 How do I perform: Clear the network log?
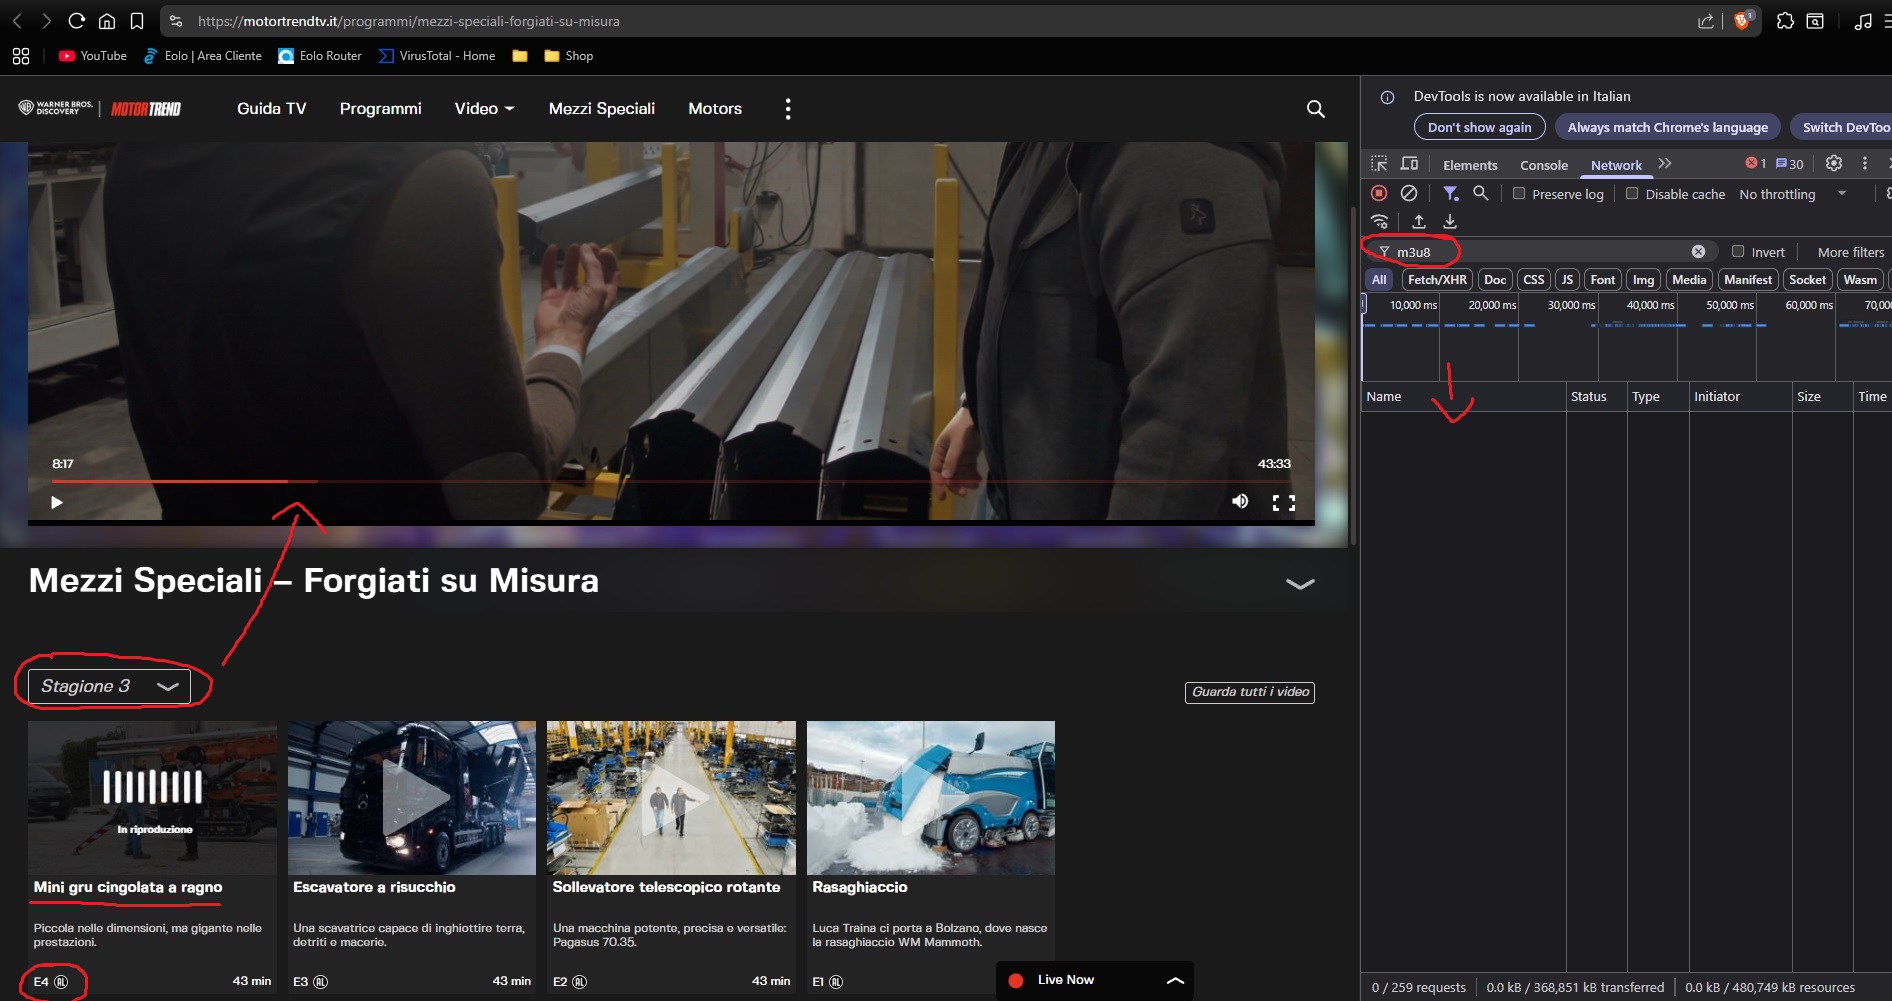(x=1409, y=193)
